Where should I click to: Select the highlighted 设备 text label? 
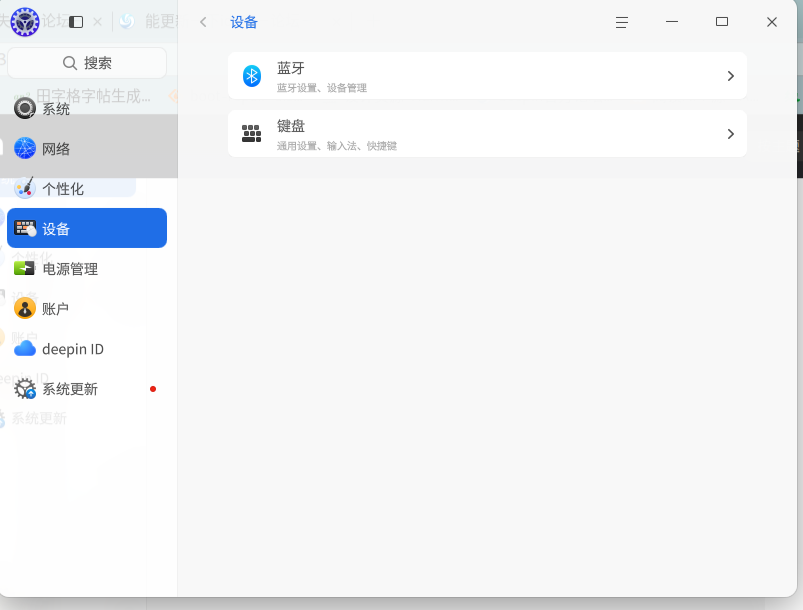tap(56, 229)
